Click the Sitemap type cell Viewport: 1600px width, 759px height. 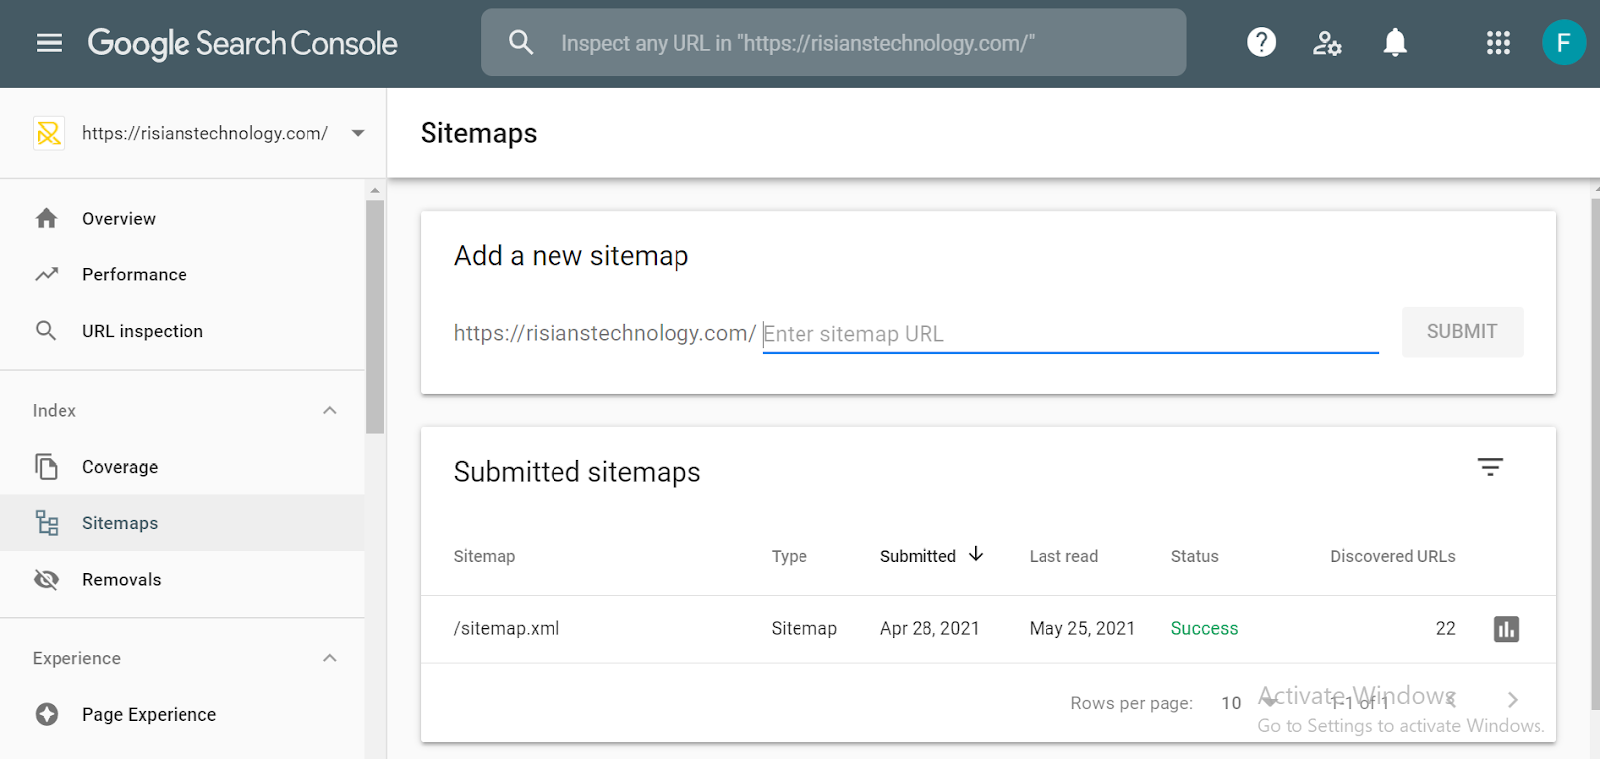[804, 628]
